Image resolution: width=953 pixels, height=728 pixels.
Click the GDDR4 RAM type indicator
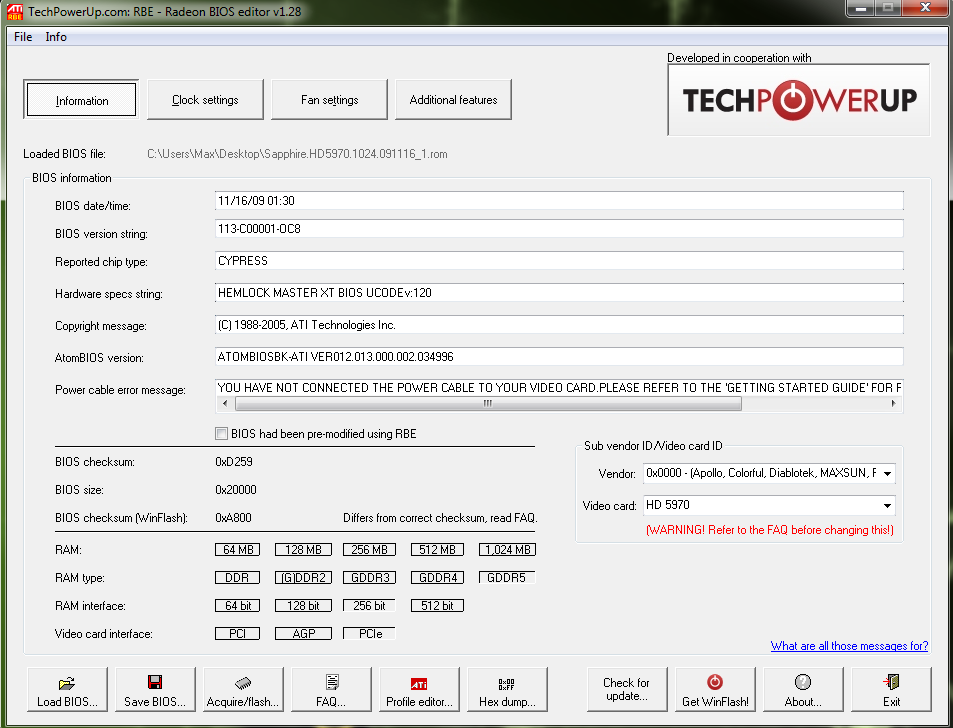[438, 577]
